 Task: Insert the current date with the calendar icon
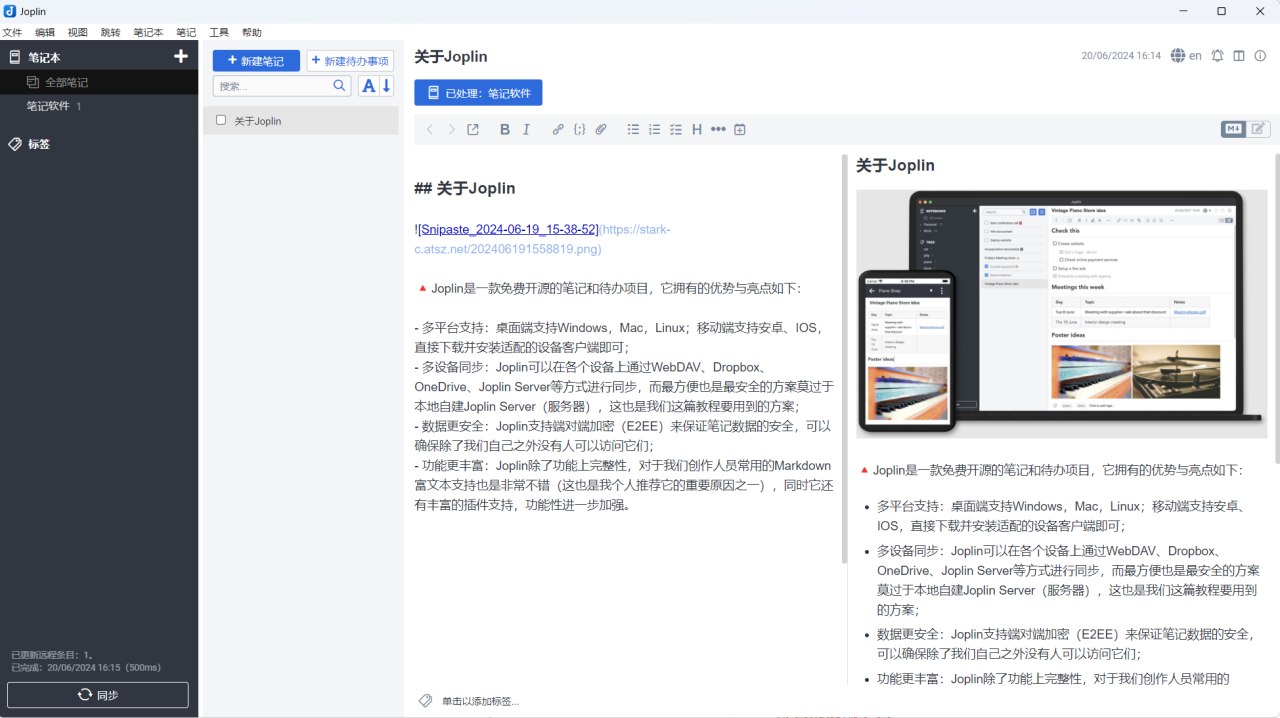pyautogui.click(x=739, y=129)
